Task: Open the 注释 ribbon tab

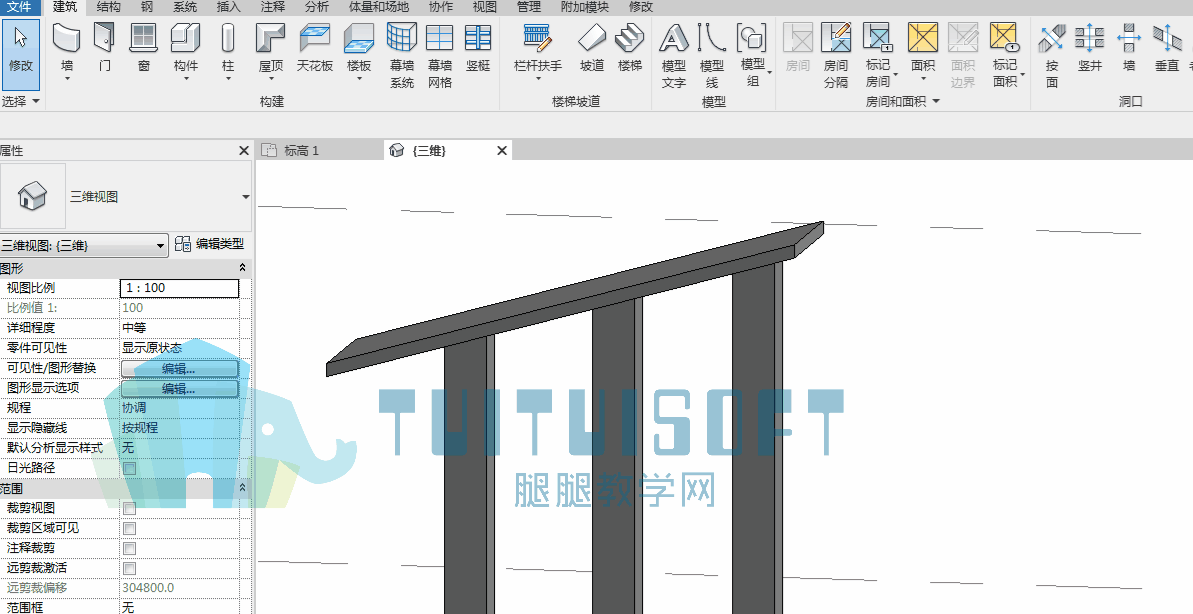Action: [272, 7]
